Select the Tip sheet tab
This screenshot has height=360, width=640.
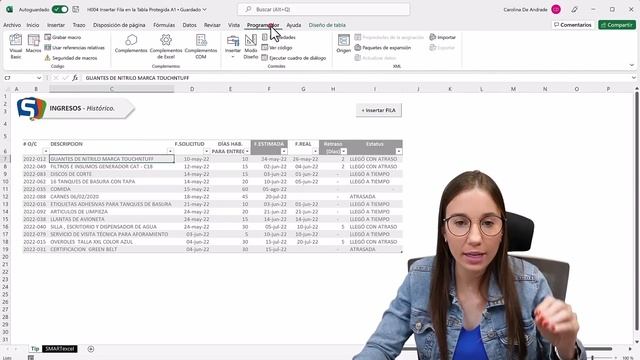tap(35, 349)
